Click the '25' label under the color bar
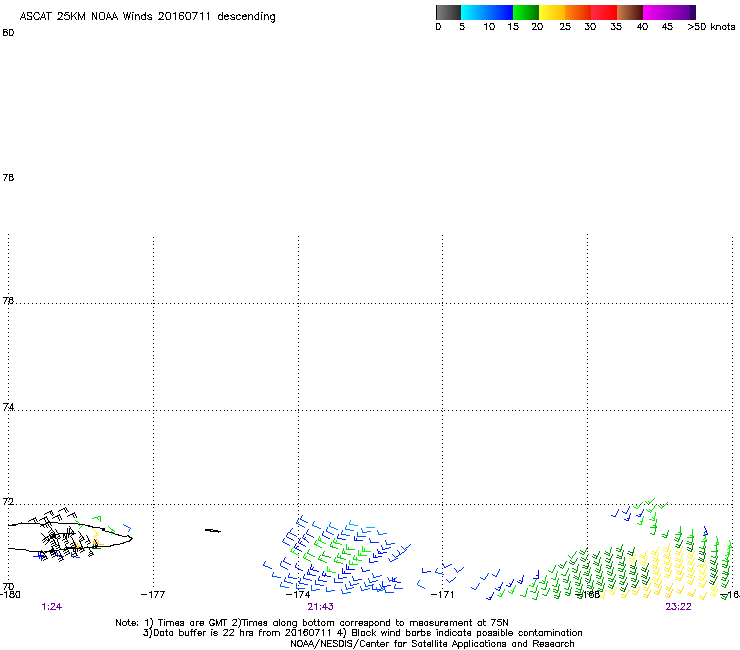The image size is (740, 650). (565, 27)
